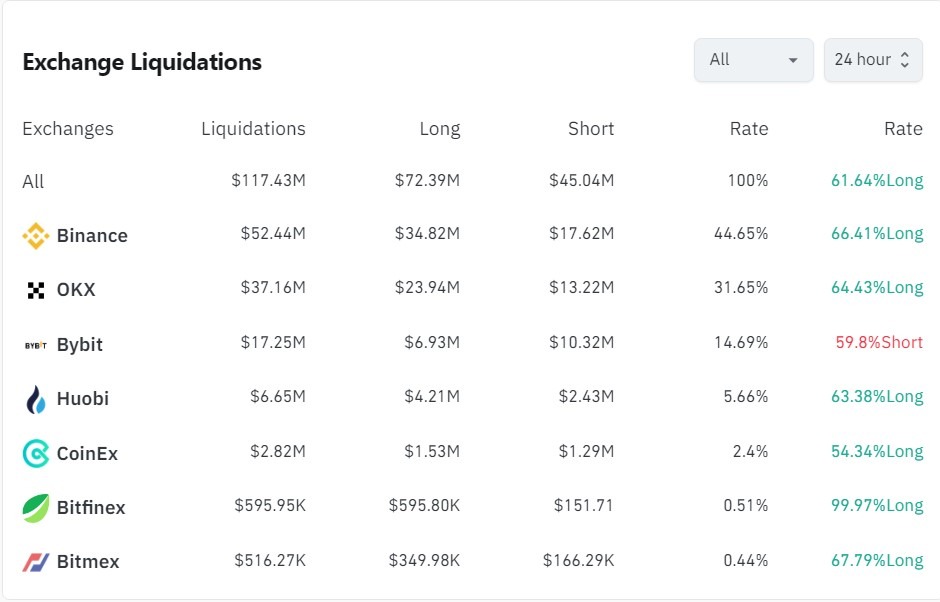Click the CoinEx logo icon
The height and width of the screenshot is (602, 940).
[x=36, y=454]
